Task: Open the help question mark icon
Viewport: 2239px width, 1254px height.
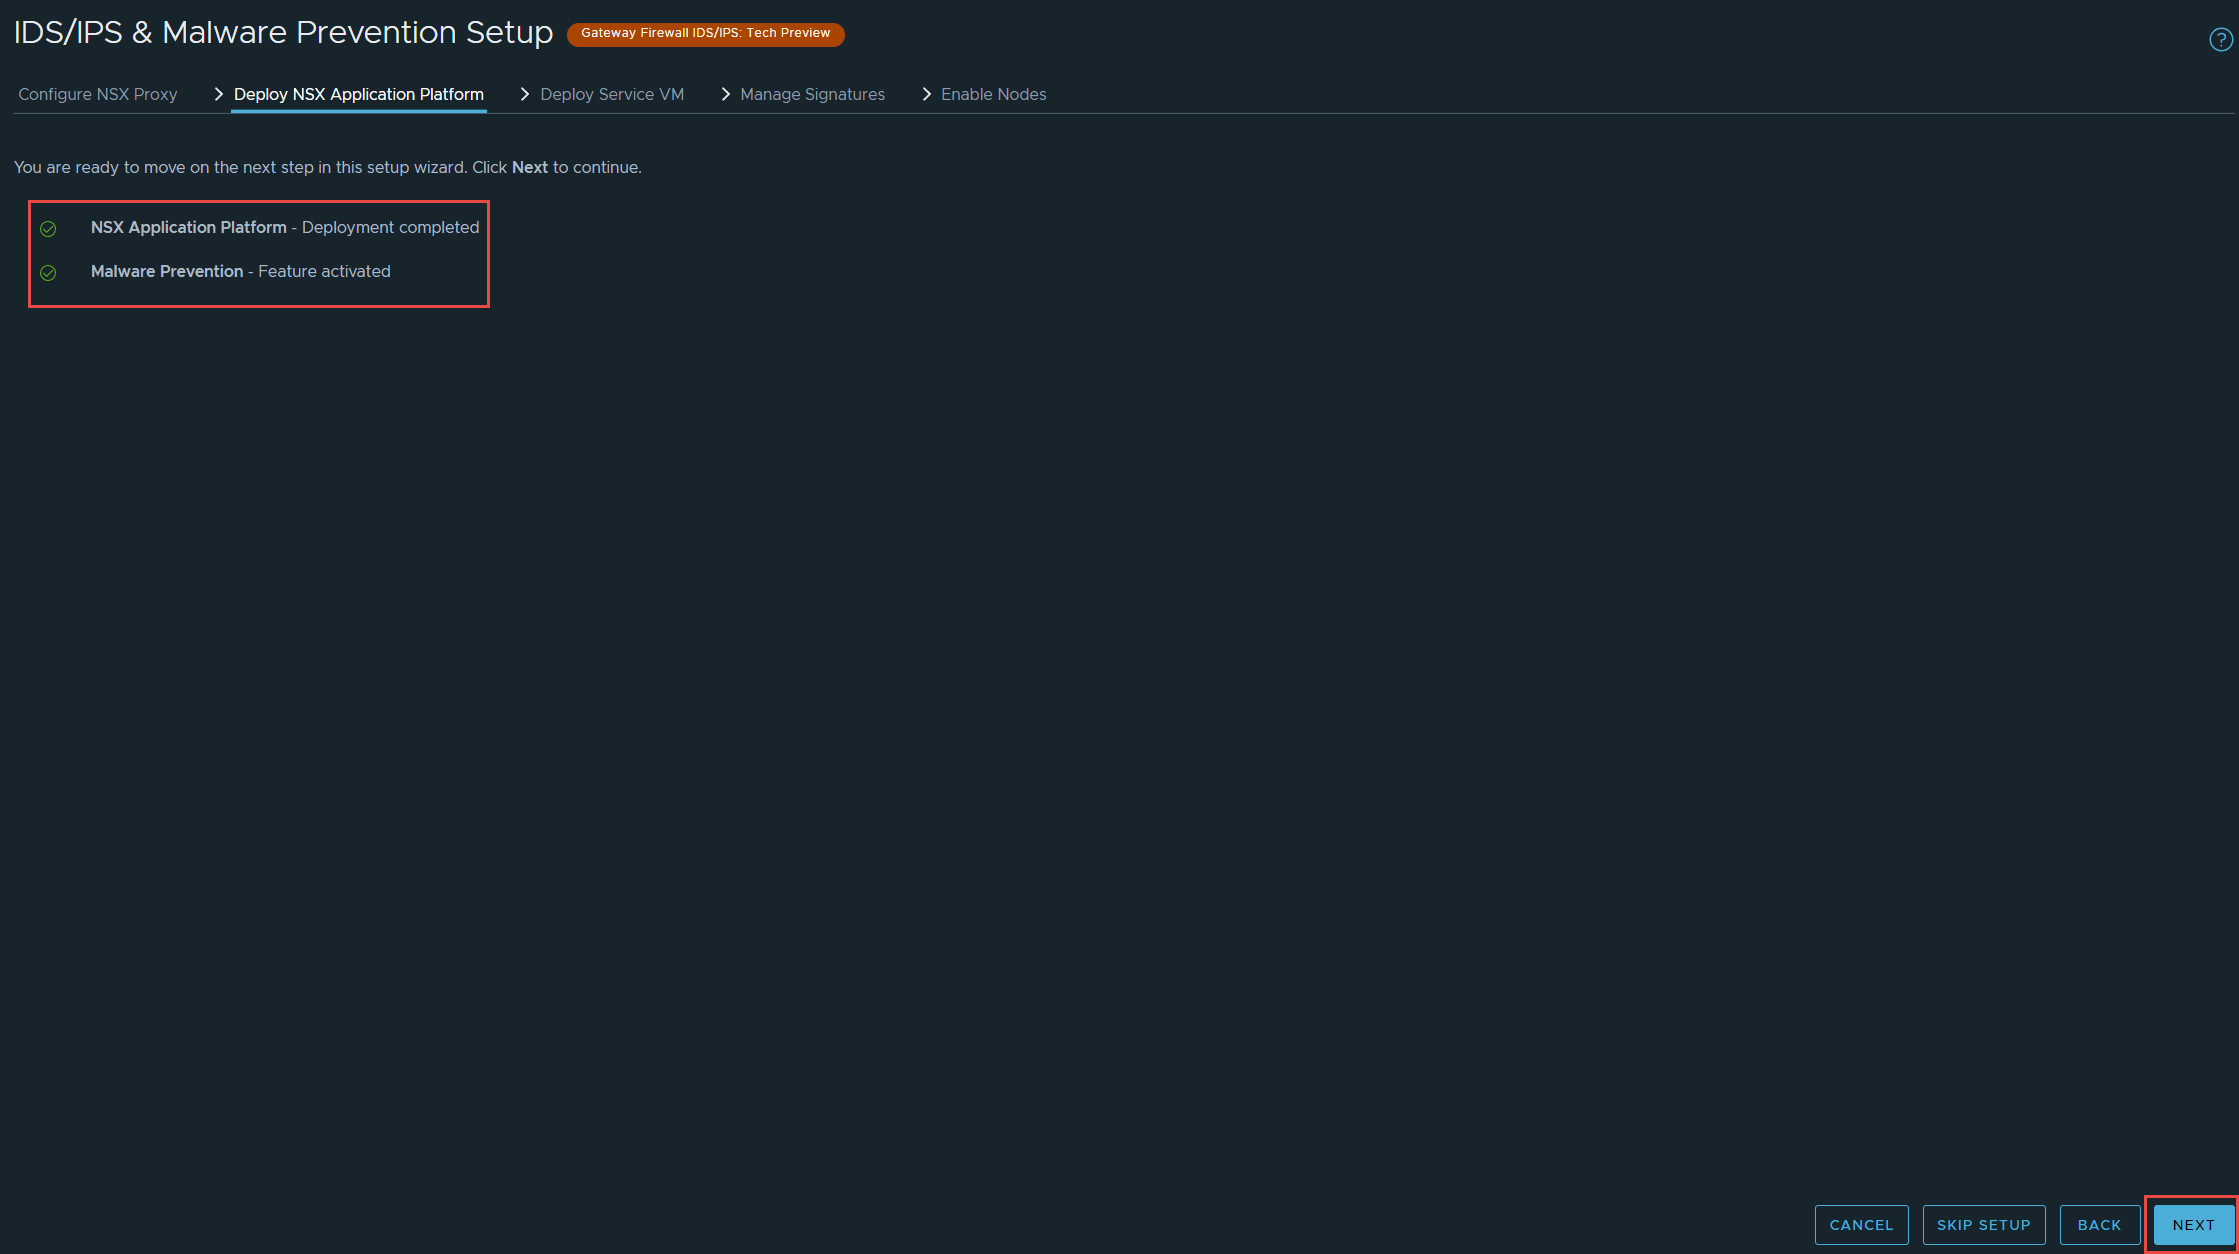Action: pyautogui.click(x=2220, y=40)
